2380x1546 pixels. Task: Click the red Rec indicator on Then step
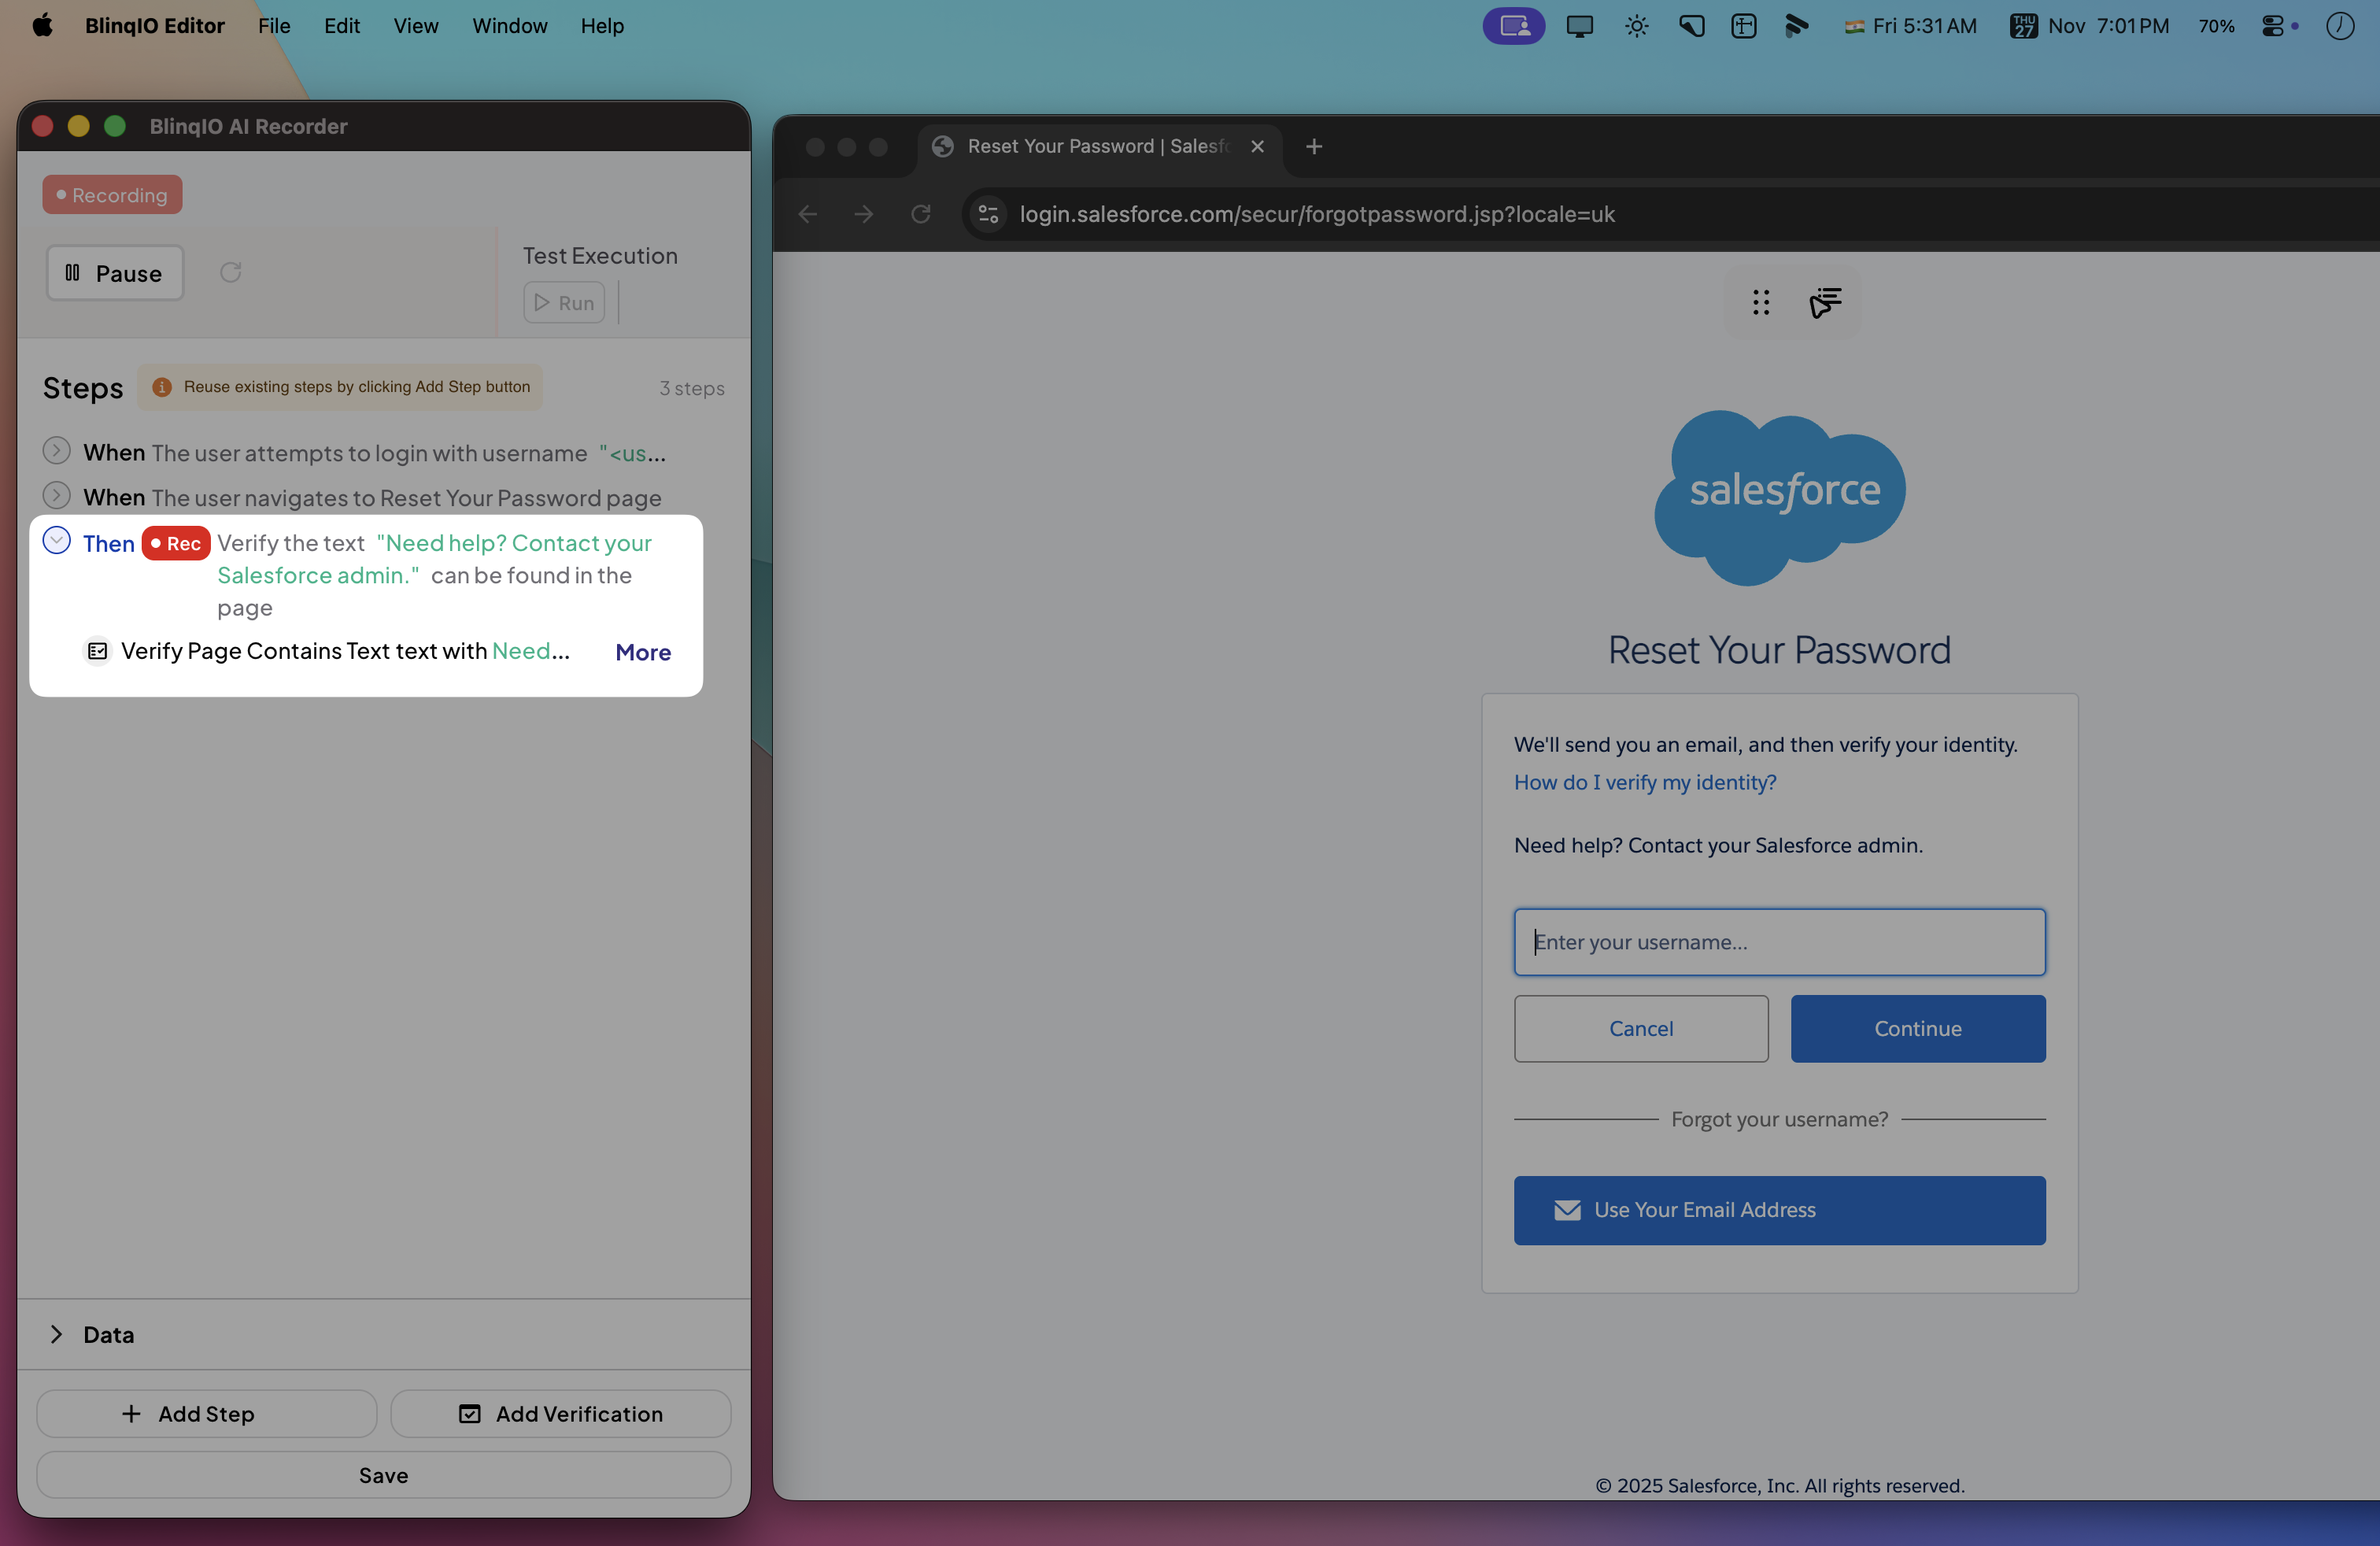point(176,543)
